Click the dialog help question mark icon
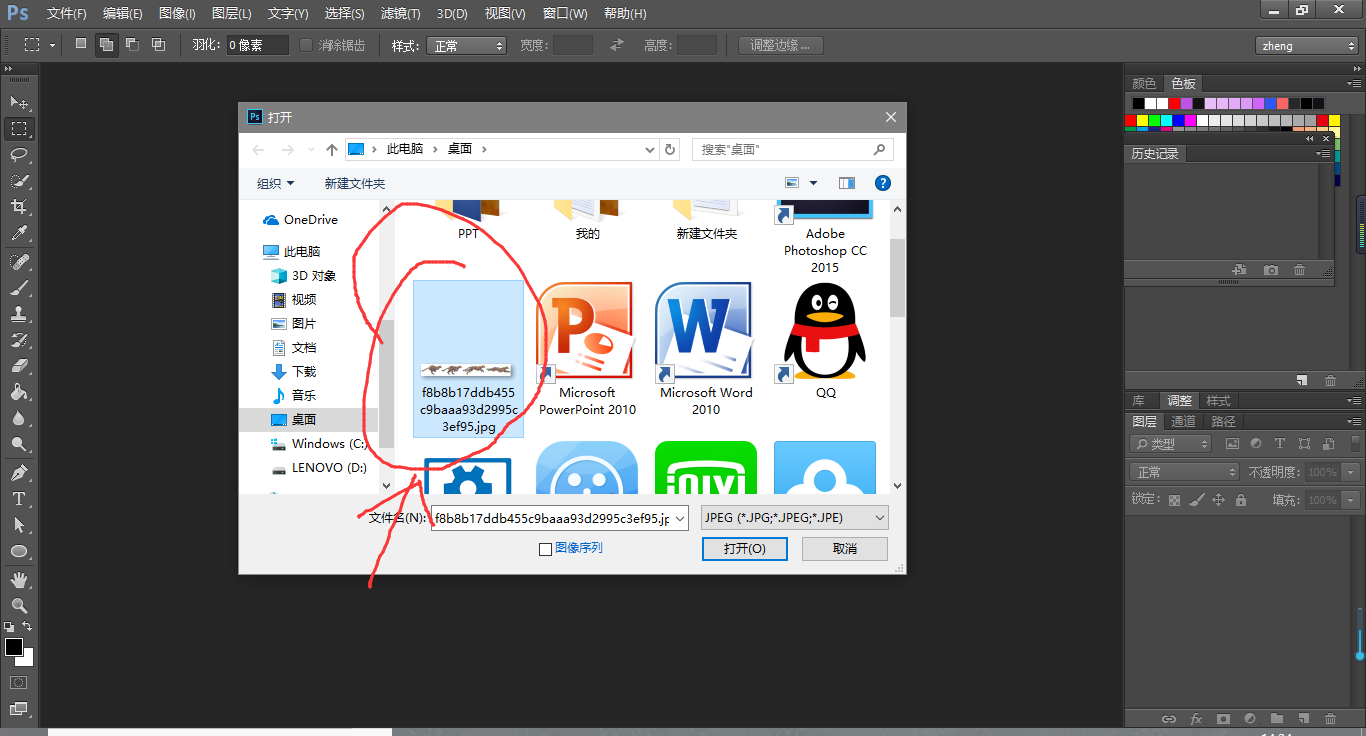Viewport: 1366px width, 736px height. coord(882,183)
